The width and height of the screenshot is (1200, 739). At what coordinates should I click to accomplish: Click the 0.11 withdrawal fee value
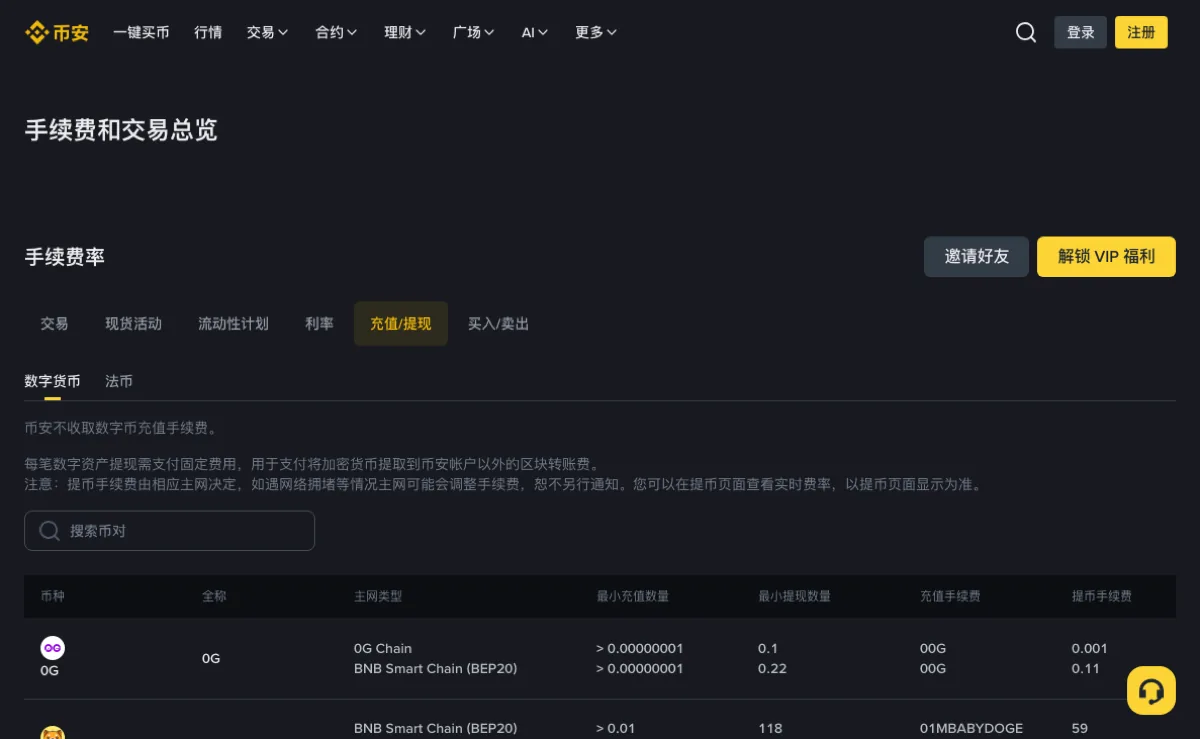point(1086,668)
